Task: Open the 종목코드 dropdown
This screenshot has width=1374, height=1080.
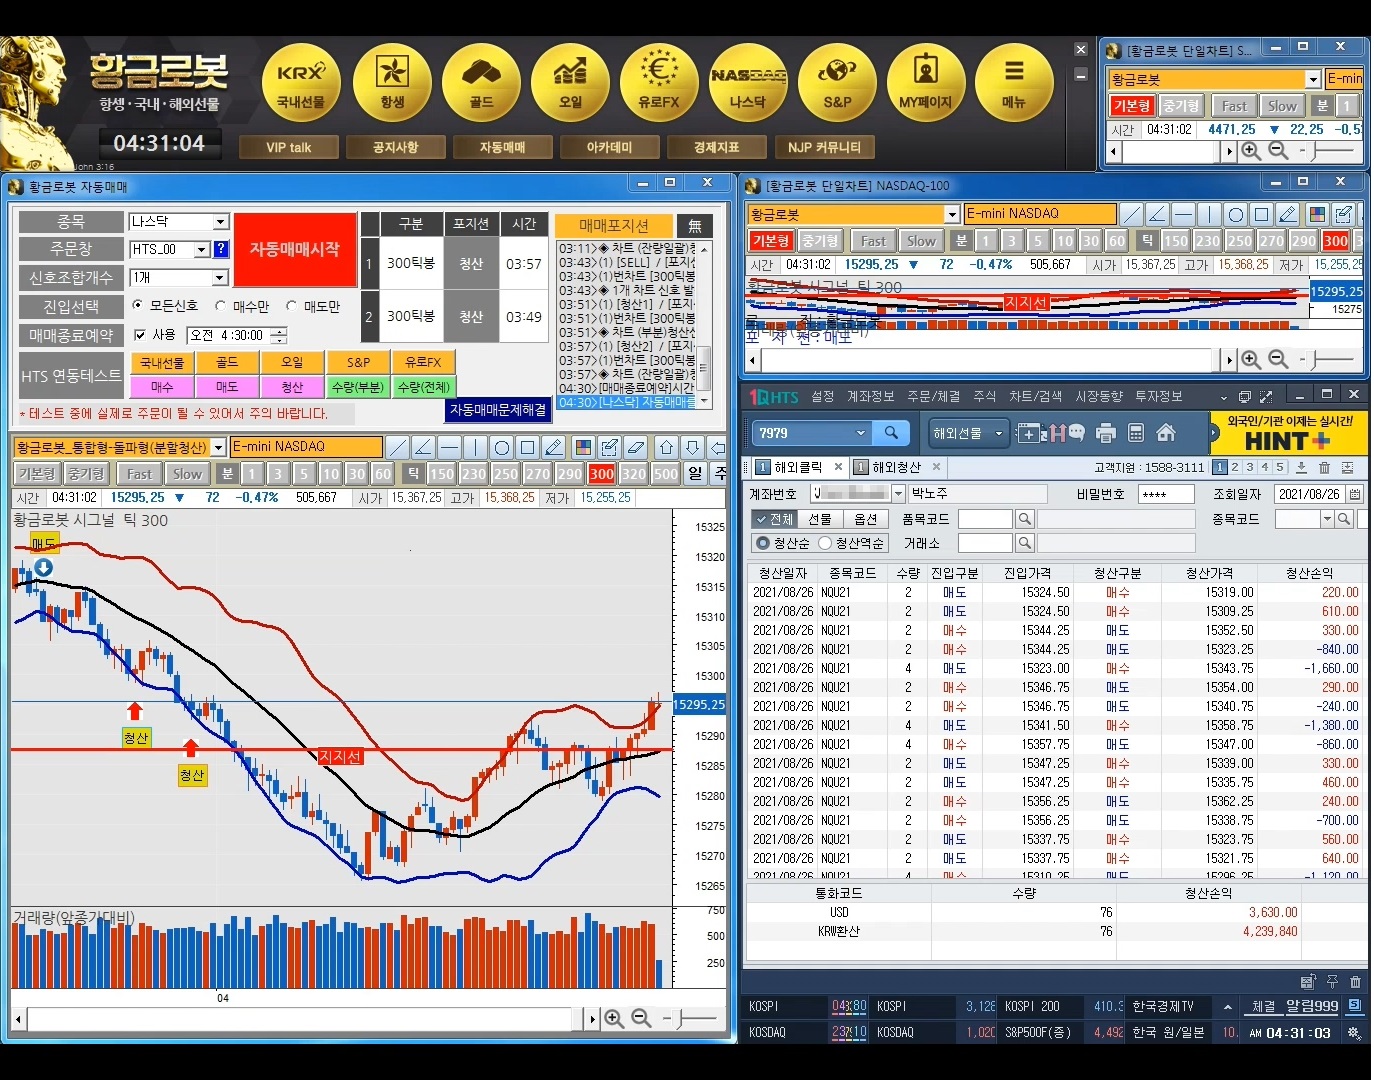Action: (x=1327, y=519)
